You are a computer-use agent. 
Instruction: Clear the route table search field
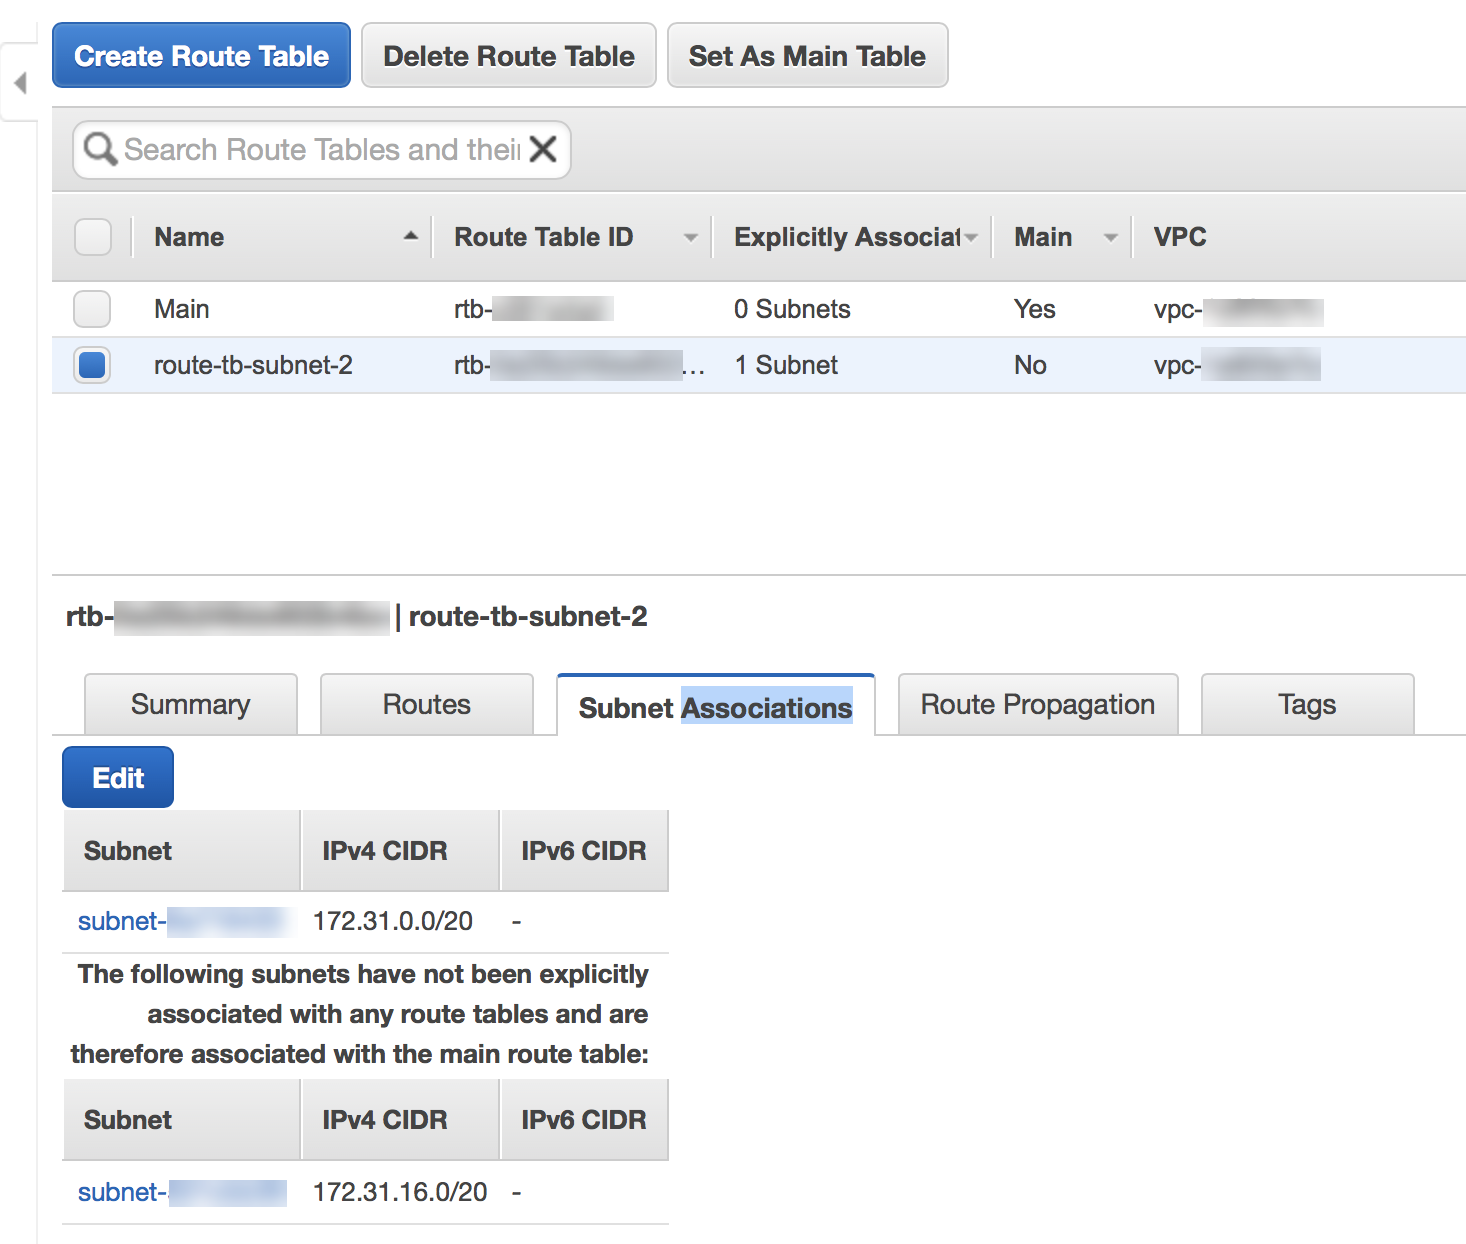point(543,150)
